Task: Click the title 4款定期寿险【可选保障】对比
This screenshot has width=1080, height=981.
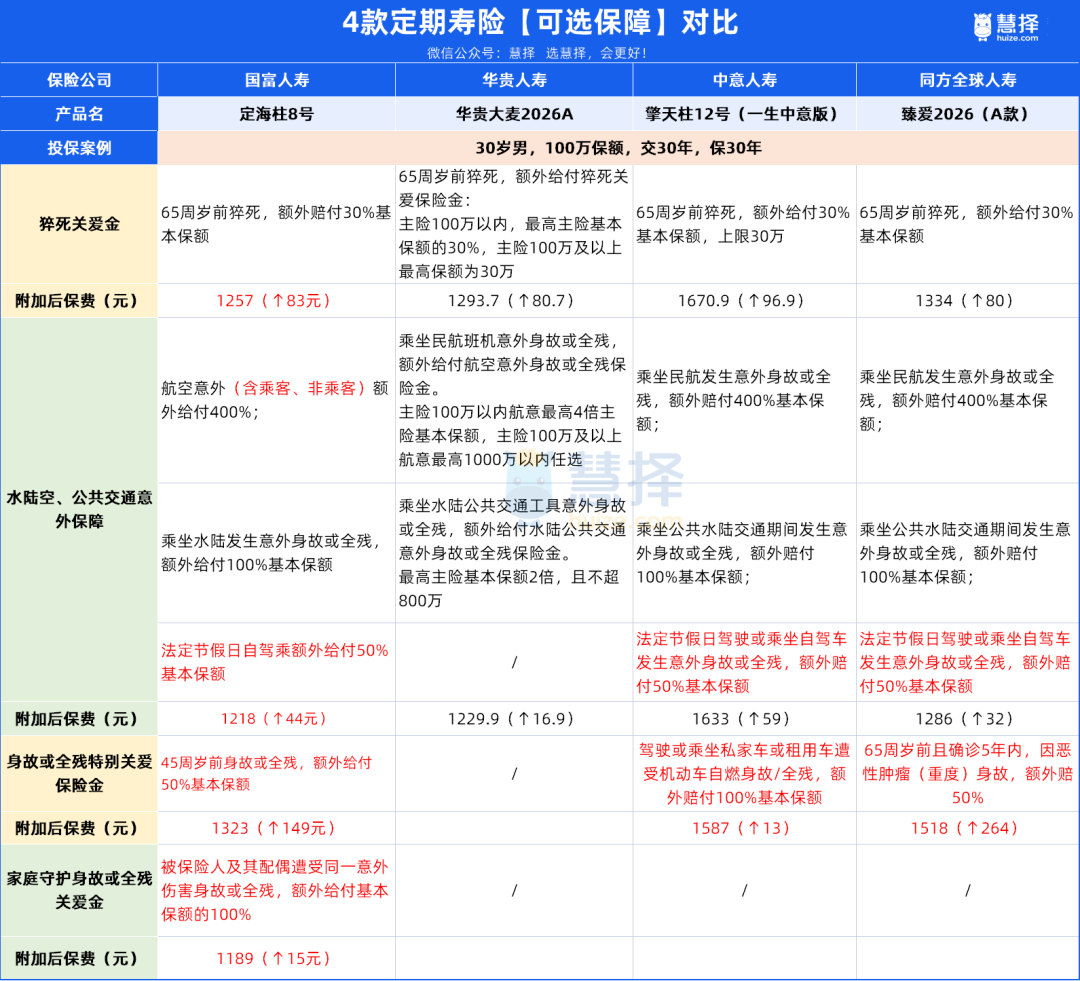Action: [x=540, y=23]
